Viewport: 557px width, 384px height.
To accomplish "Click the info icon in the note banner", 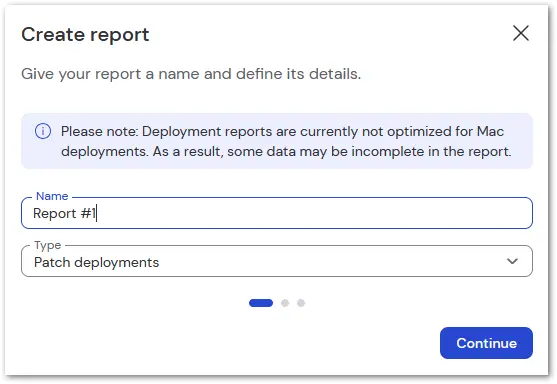I will pos(43,131).
